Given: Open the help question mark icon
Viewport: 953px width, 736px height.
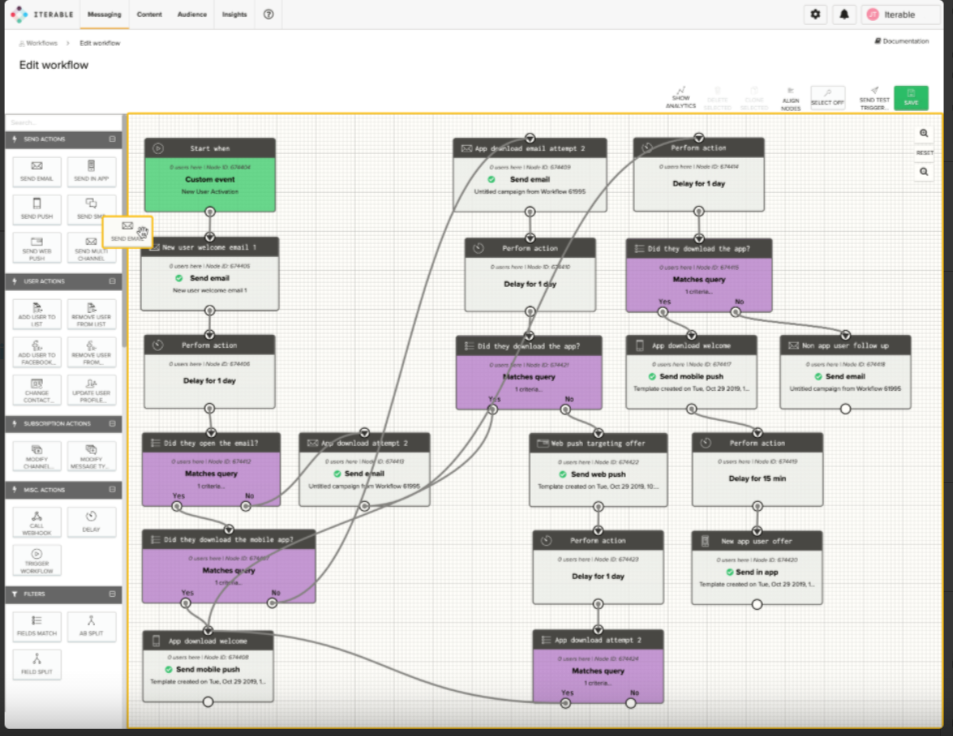Looking at the screenshot, I should [x=268, y=14].
